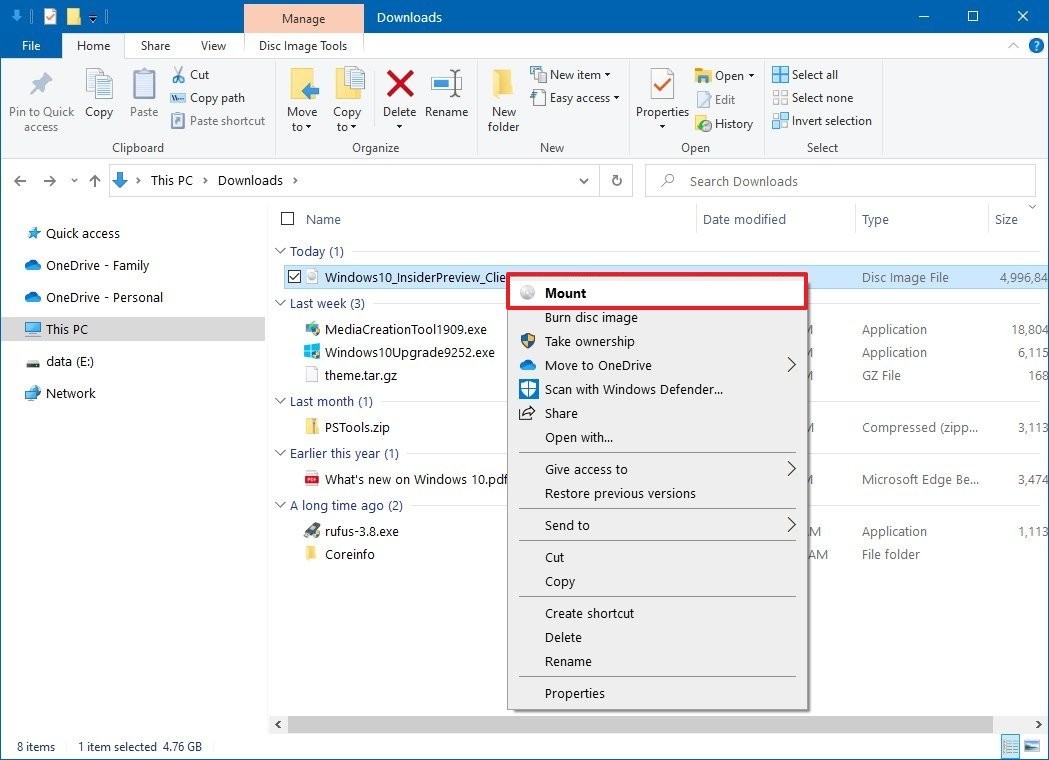The height and width of the screenshot is (760, 1049).
Task: Click Invert selection in ribbon
Action: pyautogui.click(x=822, y=120)
